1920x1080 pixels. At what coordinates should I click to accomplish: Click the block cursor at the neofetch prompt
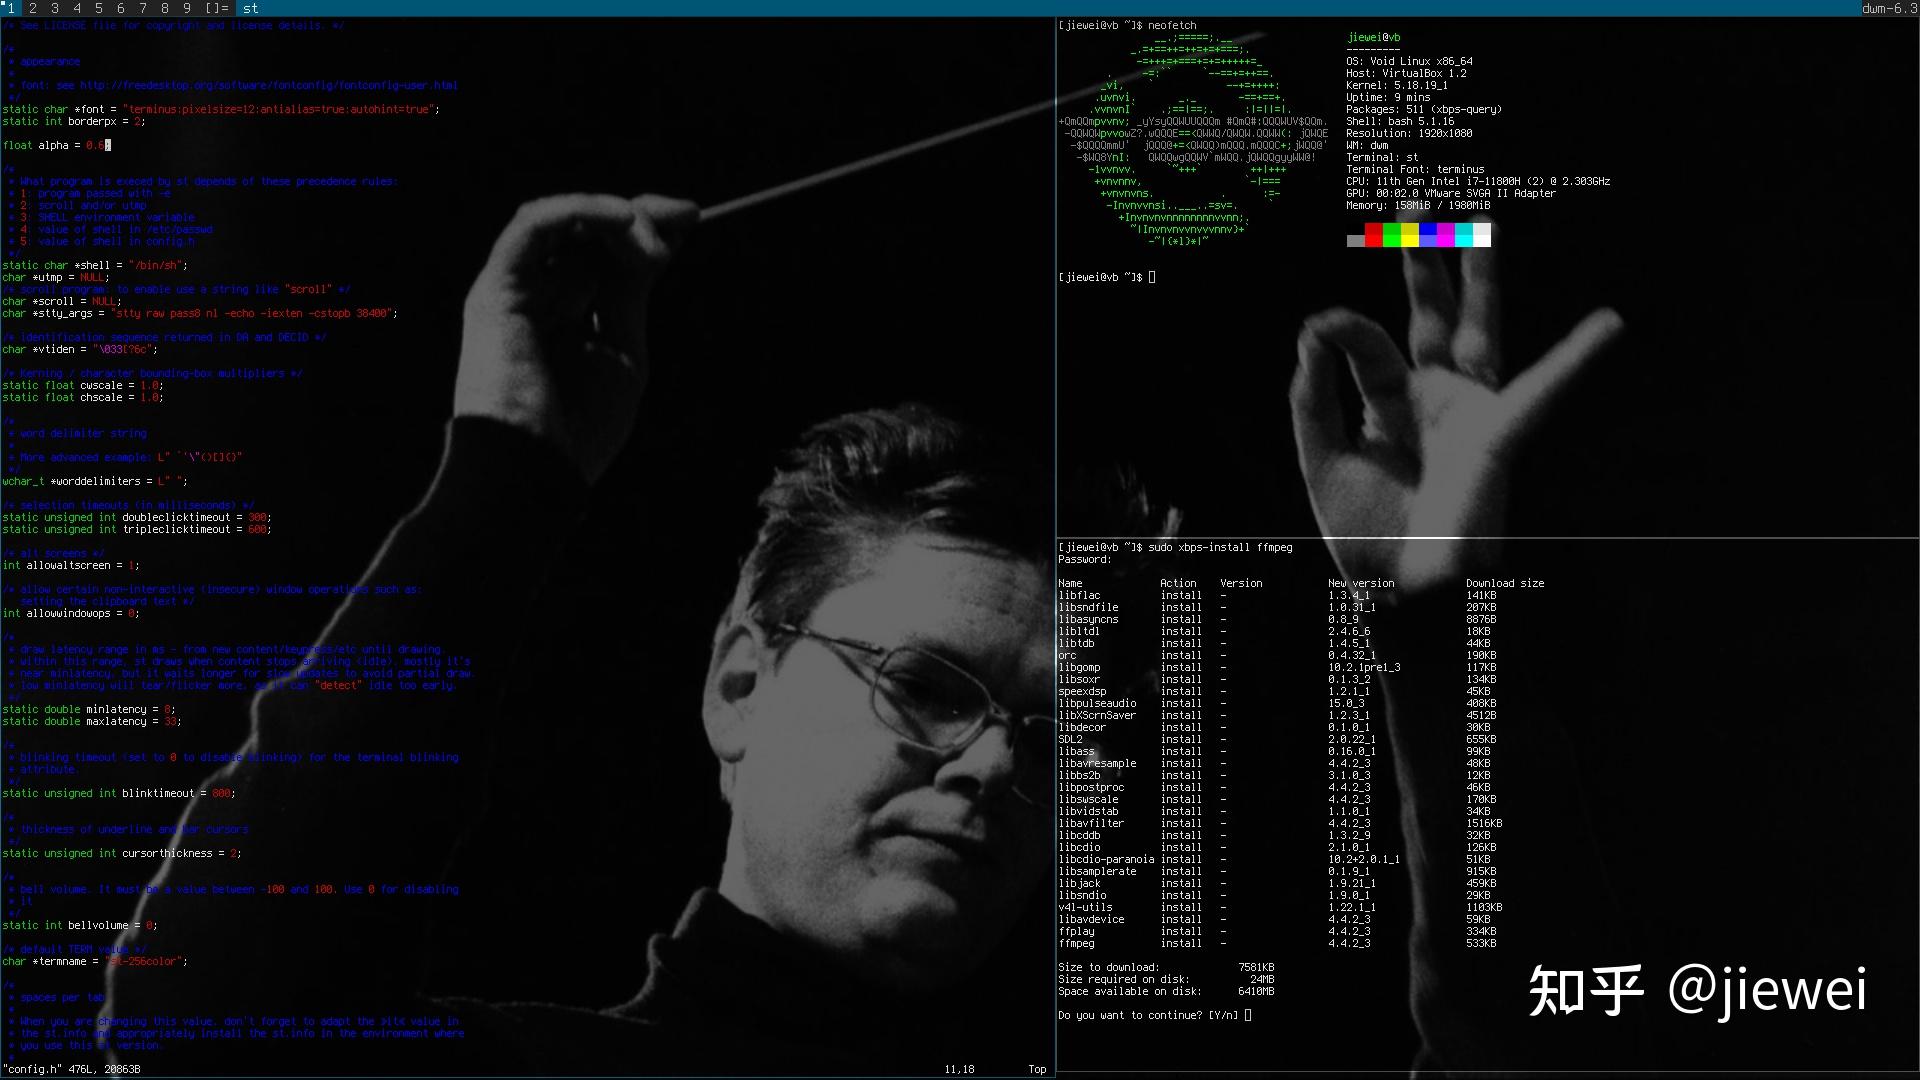click(x=1152, y=277)
